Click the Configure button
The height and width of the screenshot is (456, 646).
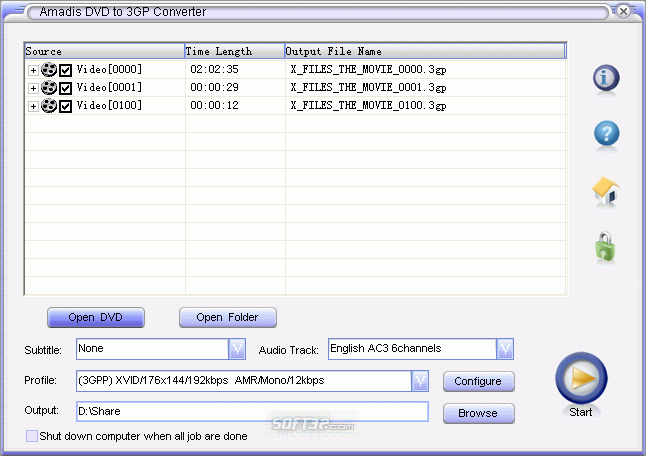point(478,381)
